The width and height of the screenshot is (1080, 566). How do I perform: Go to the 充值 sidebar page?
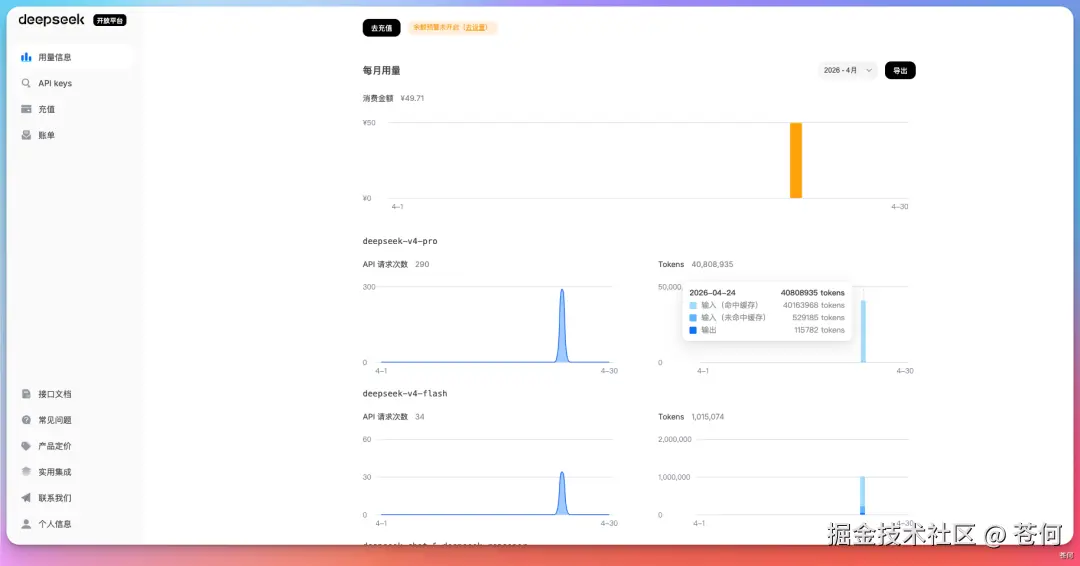pyautogui.click(x=72, y=109)
